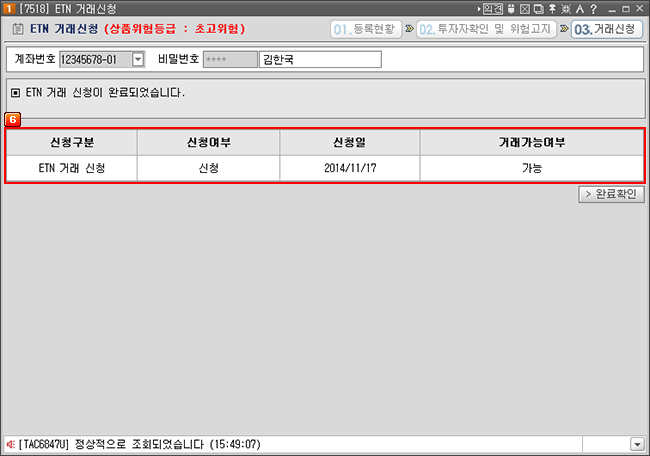
Task: Click the '가능' availability cell
Action: pos(532,168)
